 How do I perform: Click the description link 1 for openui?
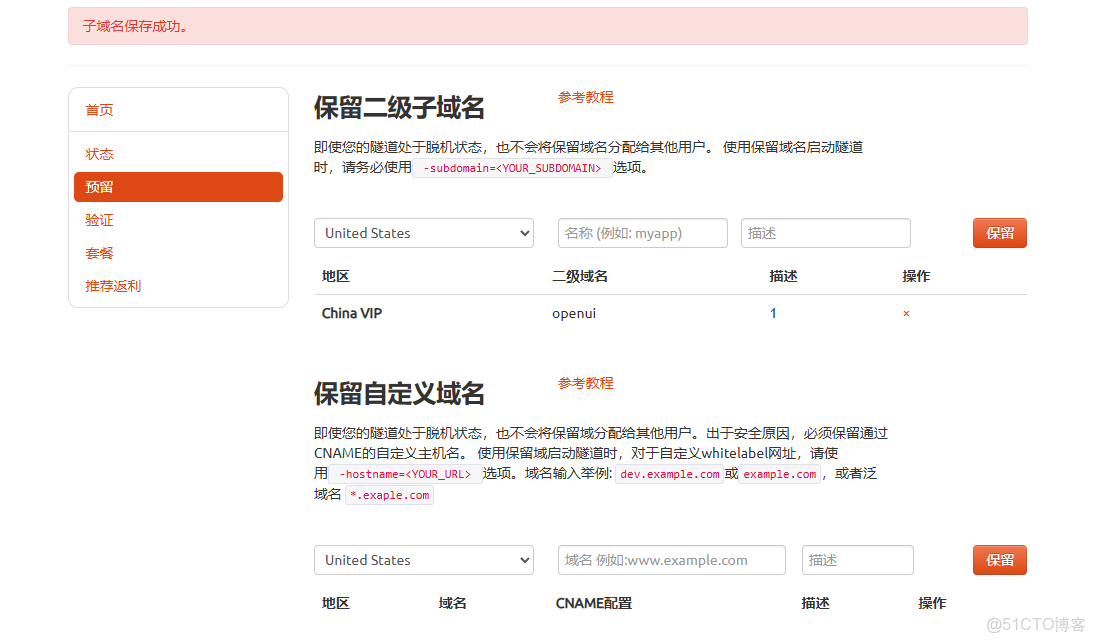coord(772,313)
